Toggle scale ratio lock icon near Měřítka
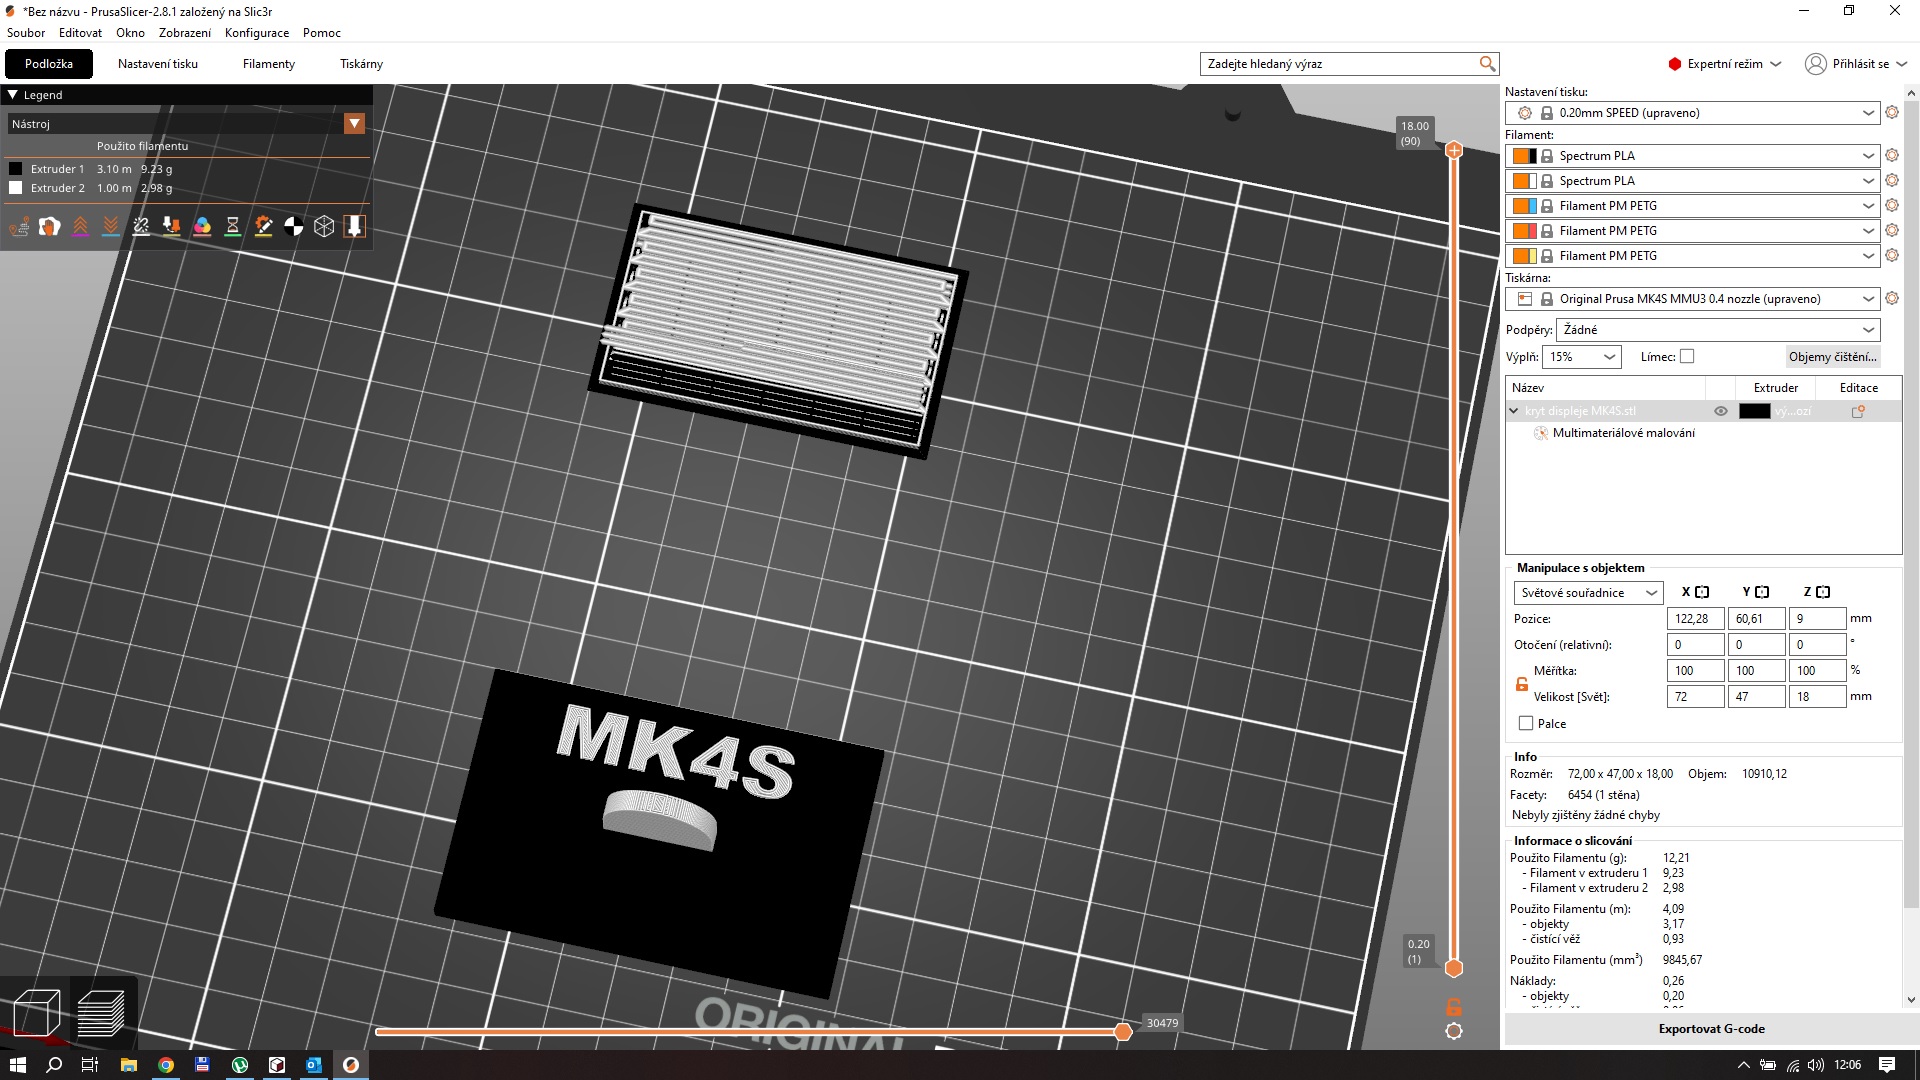This screenshot has height=1080, width=1920. coord(1522,684)
